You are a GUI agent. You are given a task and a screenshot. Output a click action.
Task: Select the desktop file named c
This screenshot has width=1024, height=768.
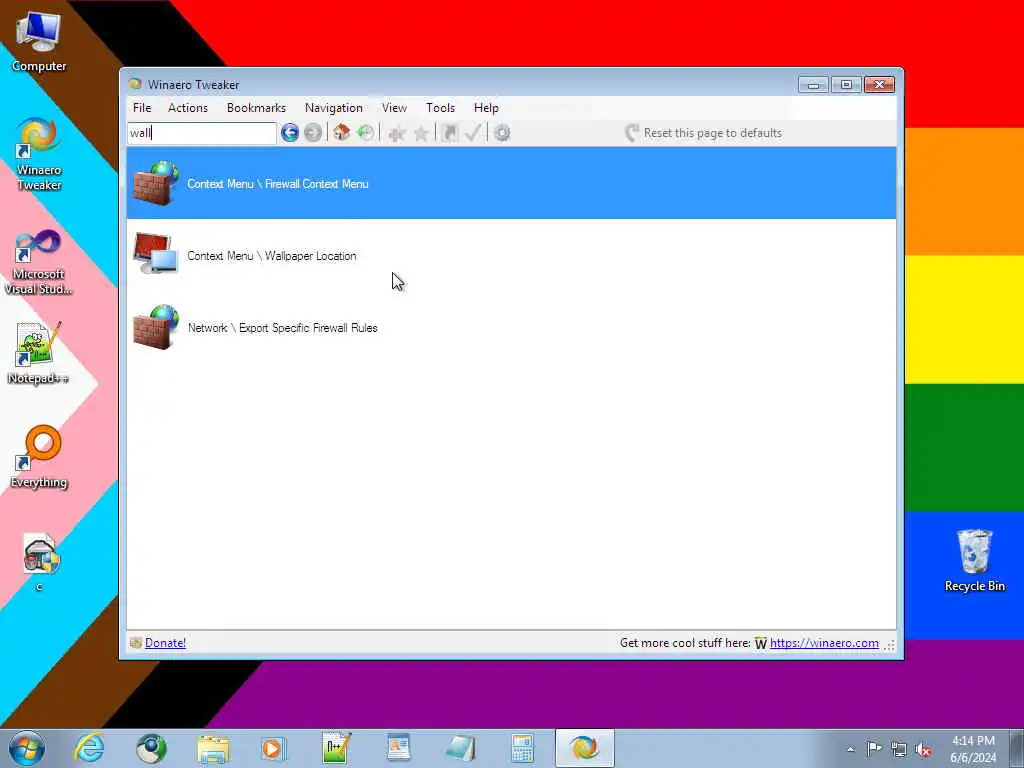tap(40, 562)
